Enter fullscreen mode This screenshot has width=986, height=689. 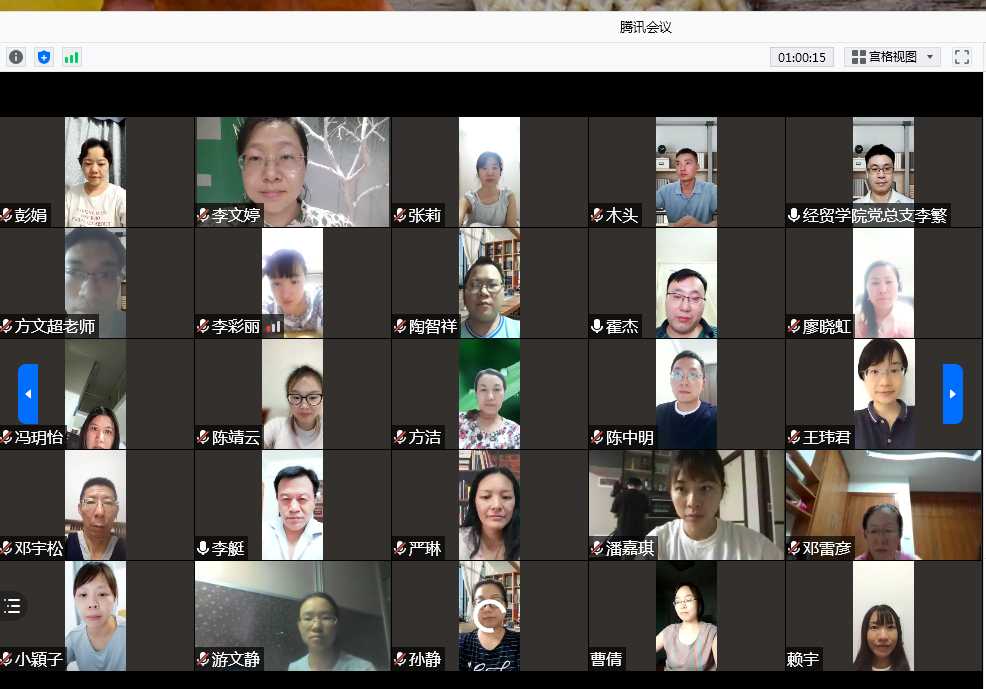coord(962,57)
